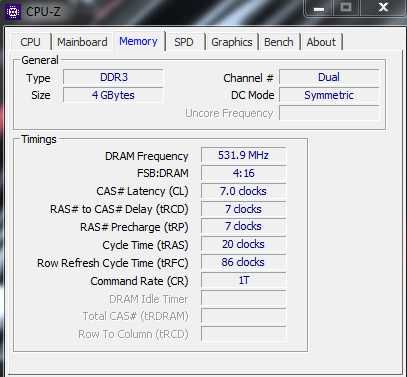The image size is (407, 377).
Task: Click the 531.9 MHz DRAM frequency value
Action: click(x=243, y=155)
